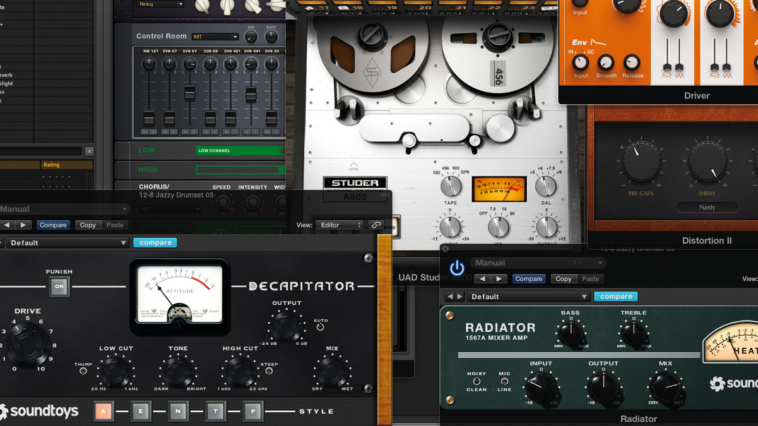The height and width of the screenshot is (426, 758).
Task: Click the HIGH channel row label
Action: pos(147,170)
